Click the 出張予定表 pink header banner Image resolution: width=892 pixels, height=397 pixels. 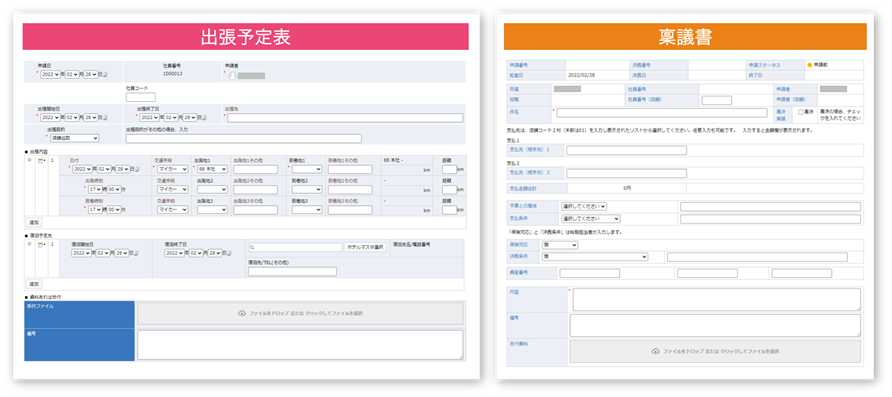pyautogui.click(x=246, y=36)
